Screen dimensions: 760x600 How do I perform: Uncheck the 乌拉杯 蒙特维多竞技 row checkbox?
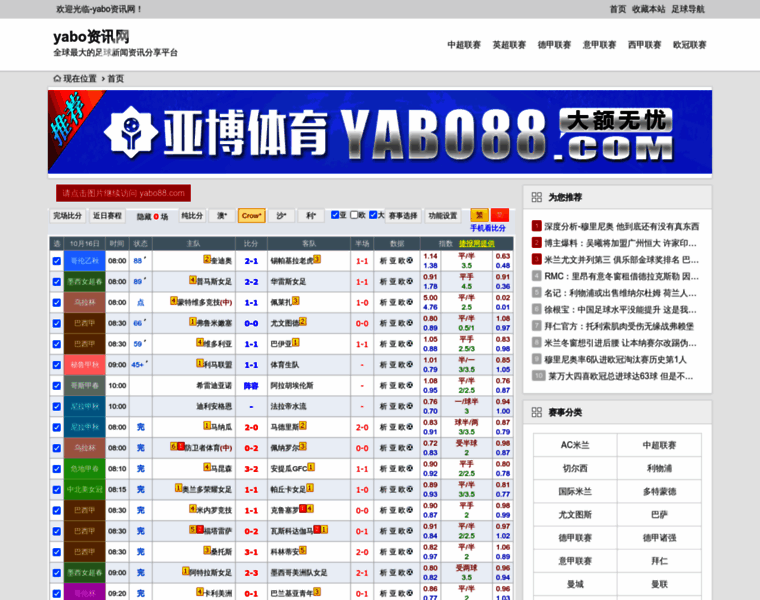(x=57, y=302)
